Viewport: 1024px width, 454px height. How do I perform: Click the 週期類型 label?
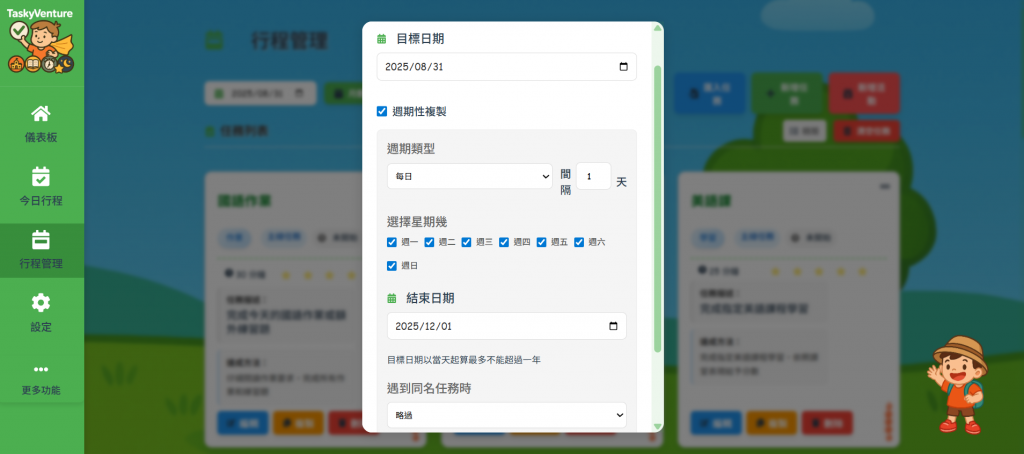pyautogui.click(x=411, y=149)
